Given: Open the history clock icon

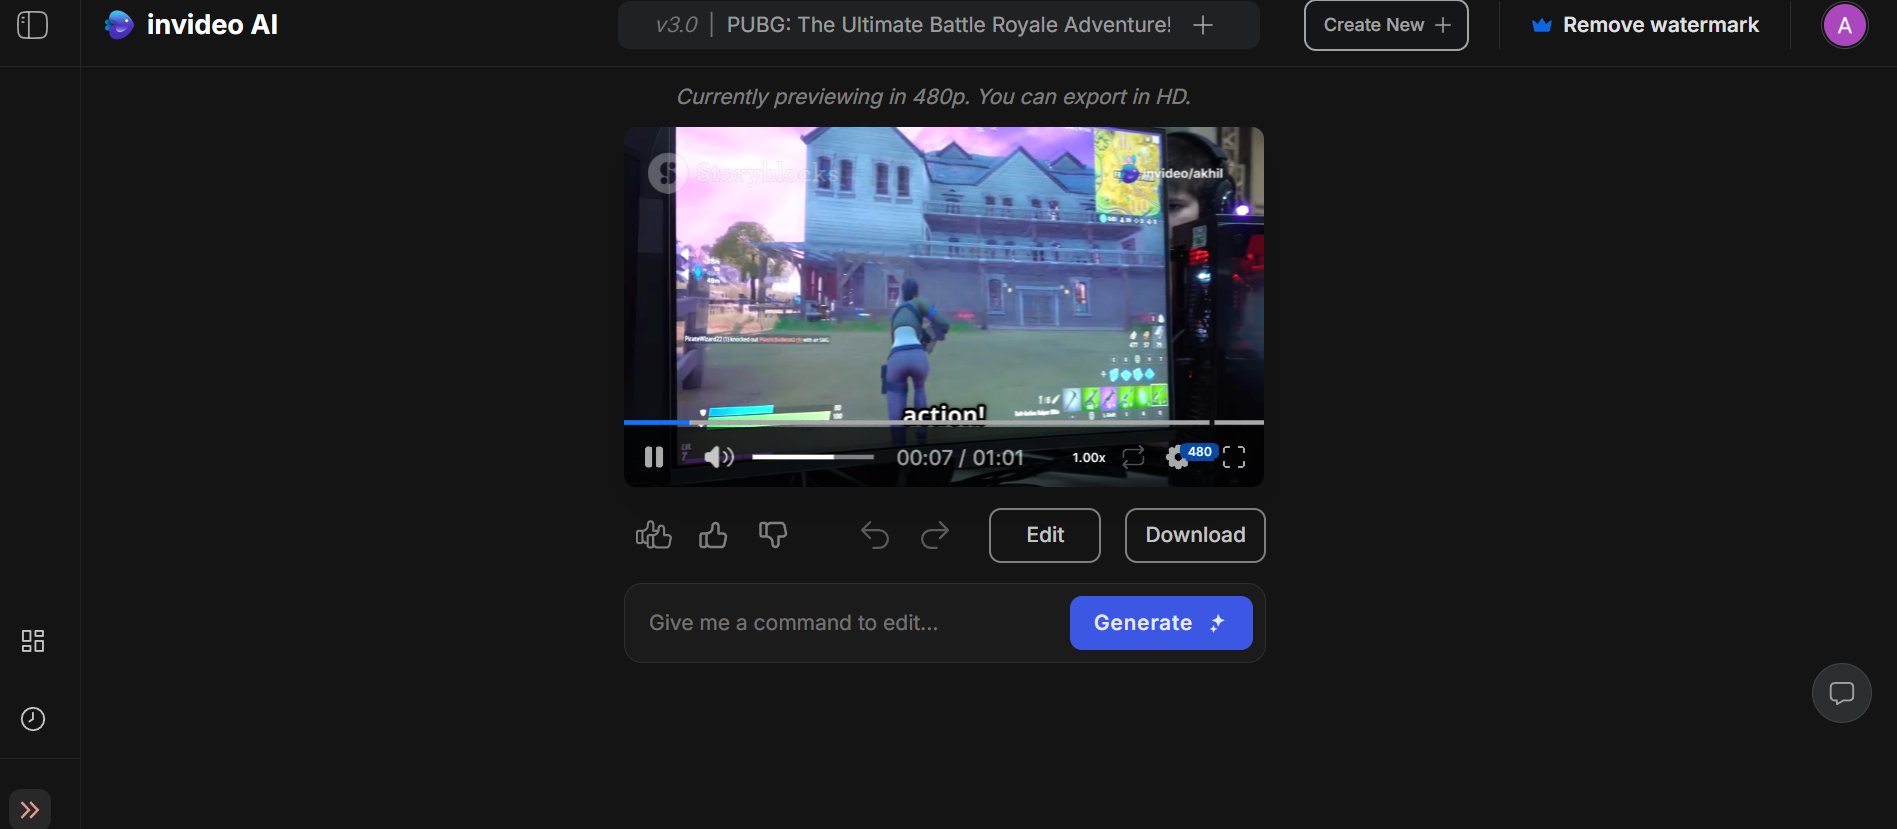Looking at the screenshot, I should point(33,719).
